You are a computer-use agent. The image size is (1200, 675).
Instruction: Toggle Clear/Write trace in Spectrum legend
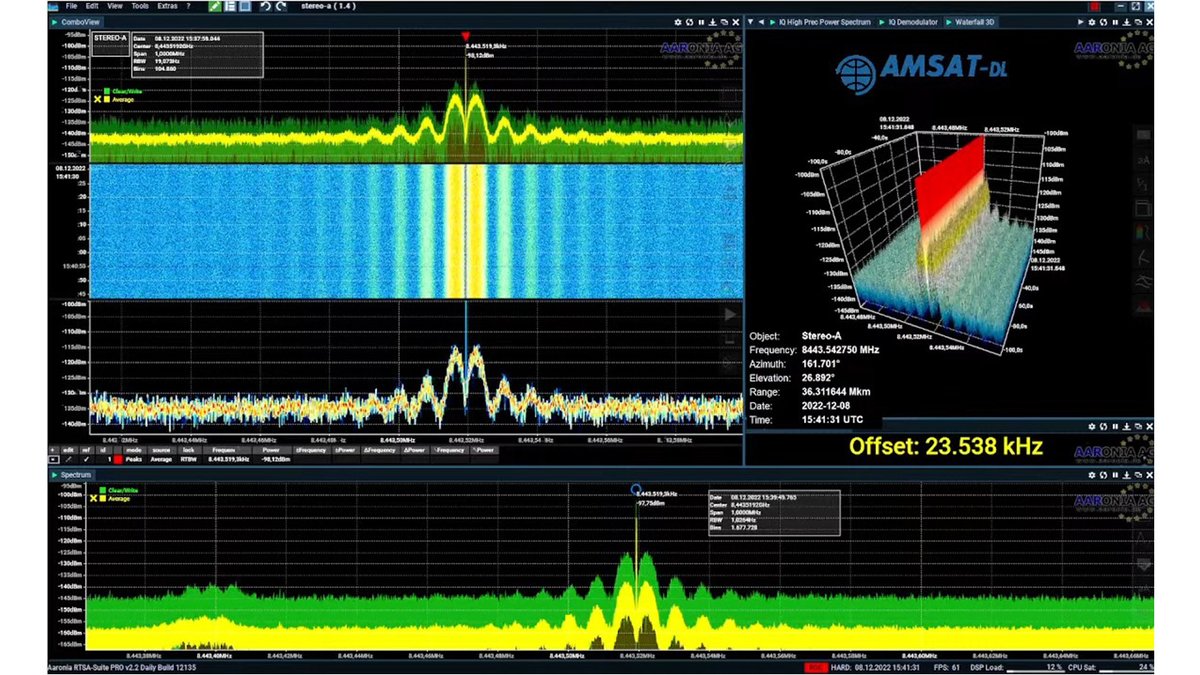coord(117,490)
